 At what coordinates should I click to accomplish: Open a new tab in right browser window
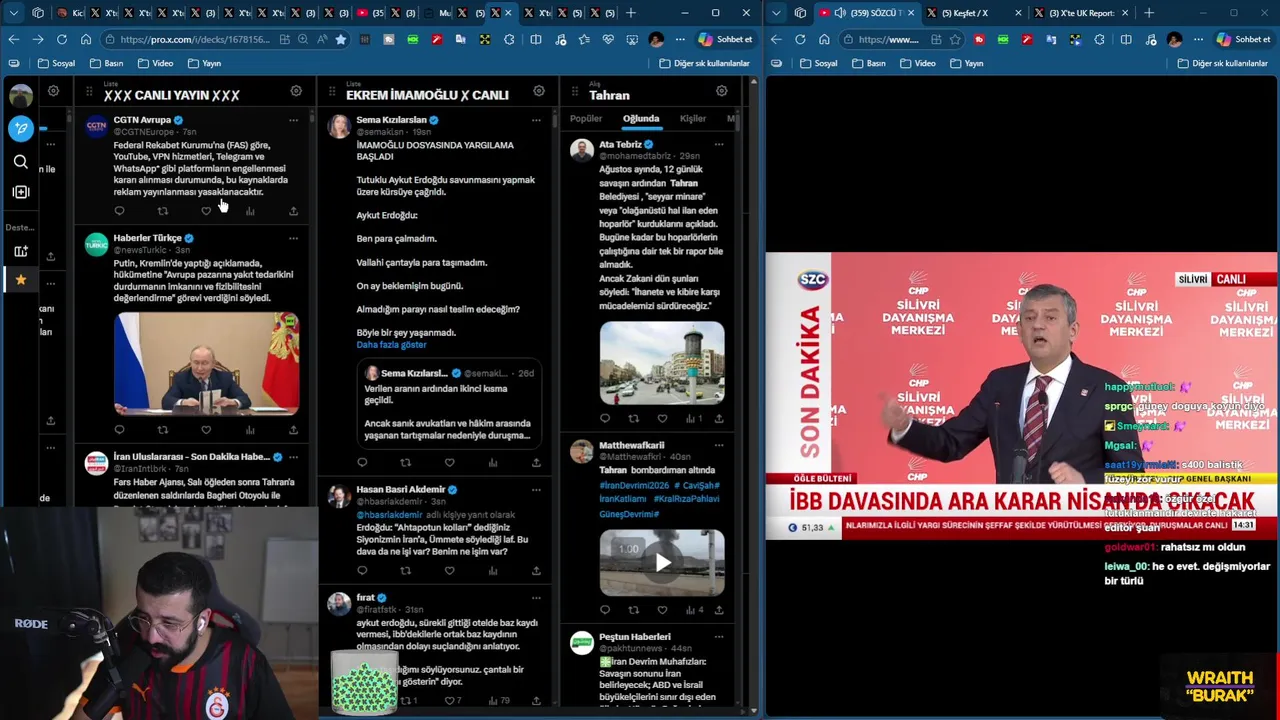click(x=1149, y=13)
